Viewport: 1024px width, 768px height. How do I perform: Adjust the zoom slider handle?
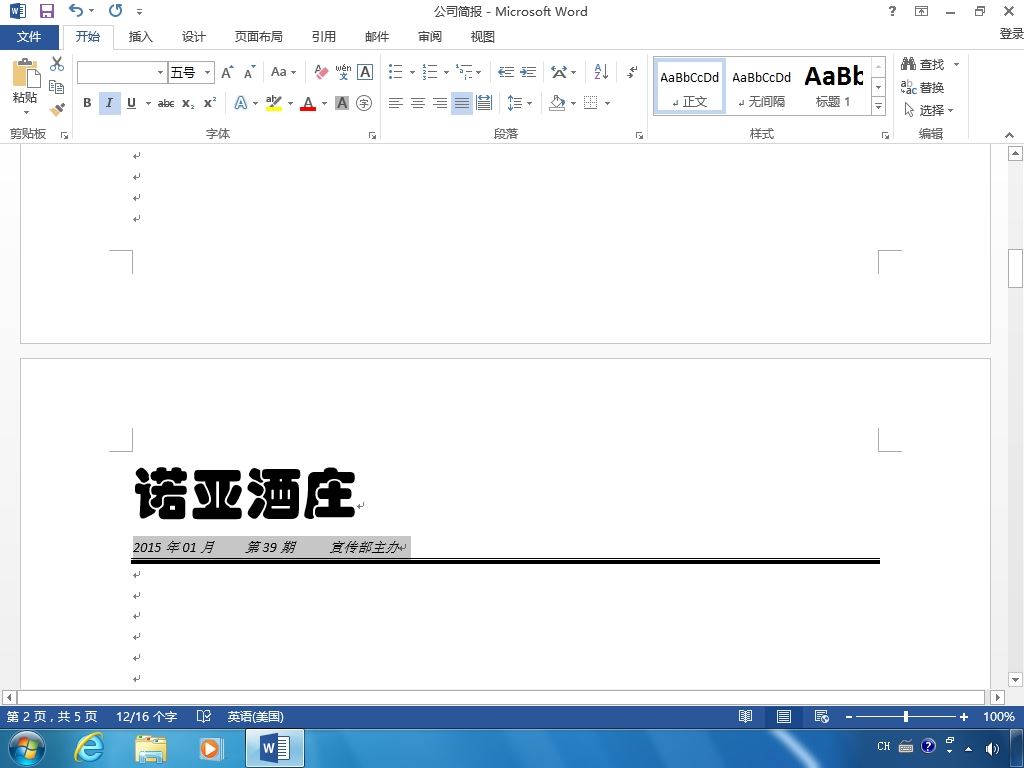(x=906, y=716)
